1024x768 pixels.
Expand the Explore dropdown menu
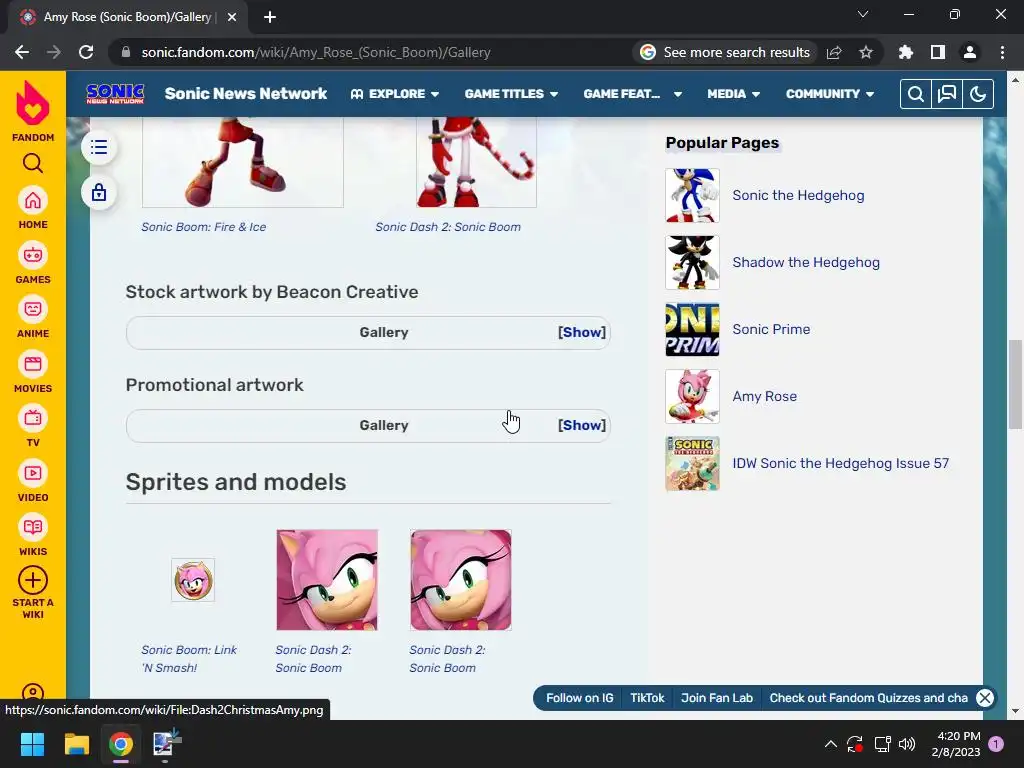pyautogui.click(x=394, y=94)
